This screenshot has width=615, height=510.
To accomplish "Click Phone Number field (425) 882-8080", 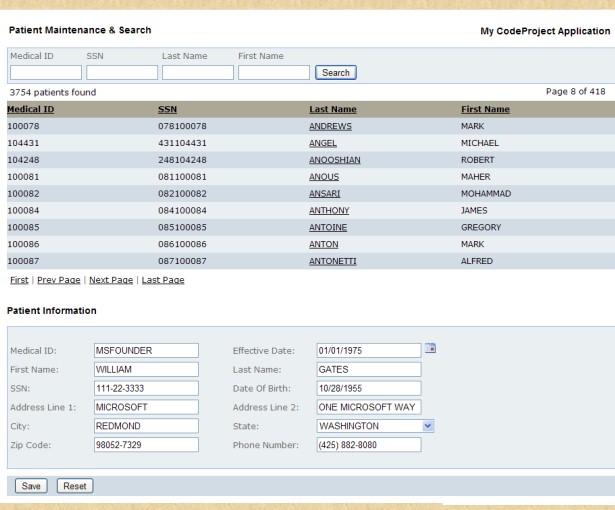I will point(369,444).
